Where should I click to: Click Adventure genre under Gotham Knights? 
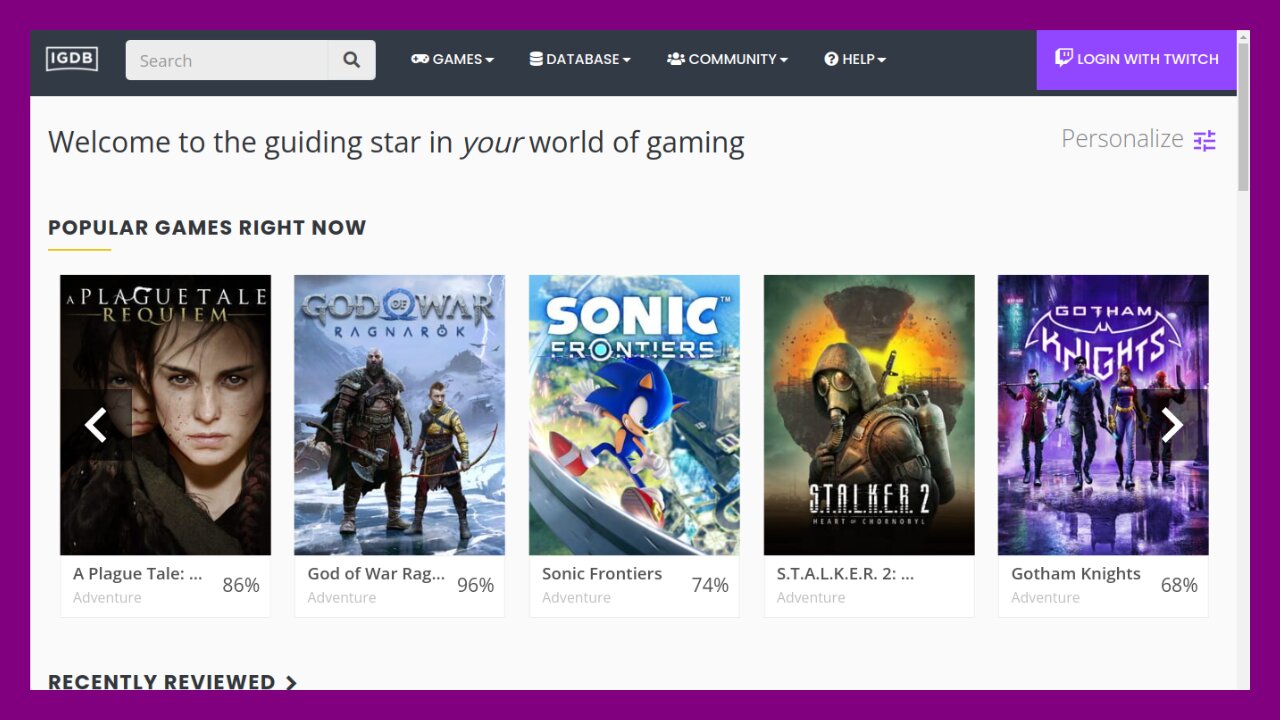pyautogui.click(x=1045, y=598)
